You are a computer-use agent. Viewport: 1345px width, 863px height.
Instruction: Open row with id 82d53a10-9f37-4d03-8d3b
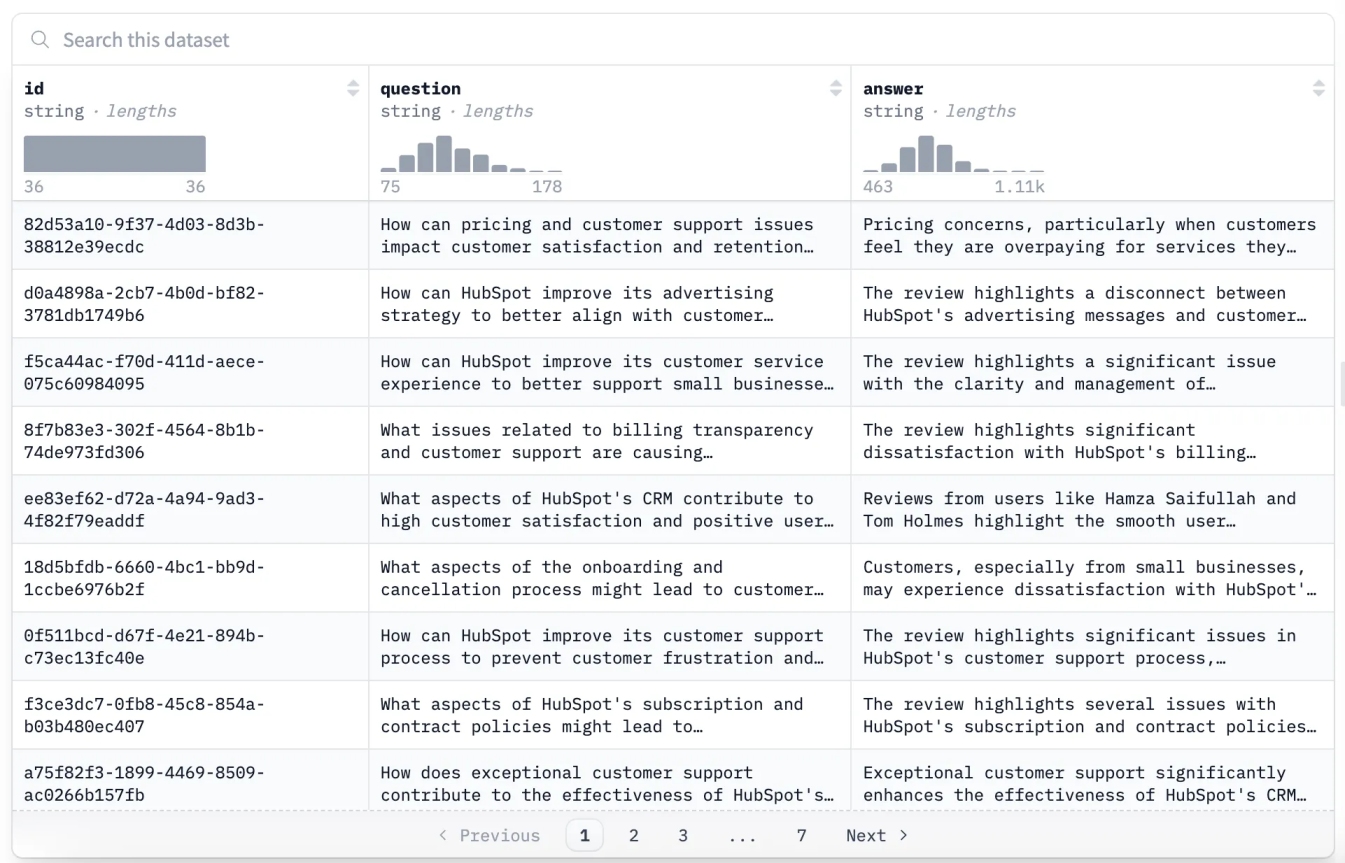pos(145,235)
